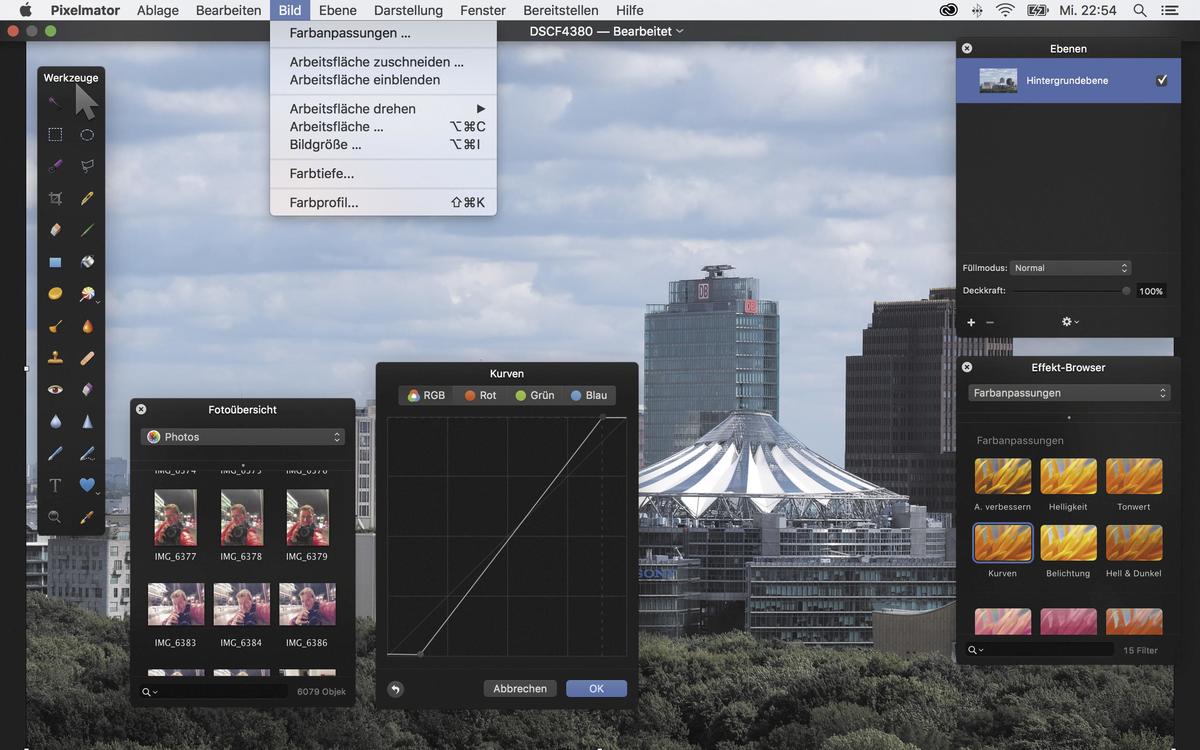
Task: Select the yellow Sponge tool
Action: 55,294
